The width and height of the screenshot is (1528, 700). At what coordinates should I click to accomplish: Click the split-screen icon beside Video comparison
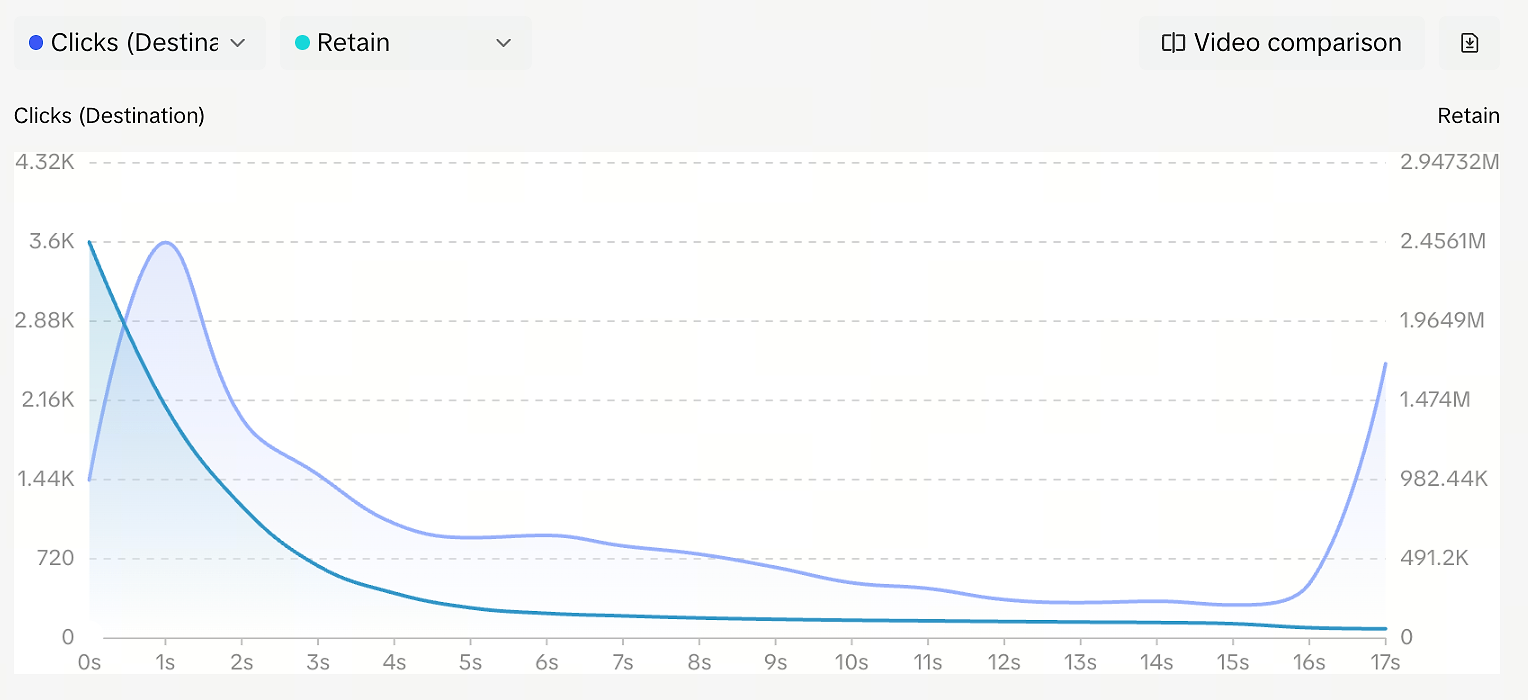click(1173, 43)
